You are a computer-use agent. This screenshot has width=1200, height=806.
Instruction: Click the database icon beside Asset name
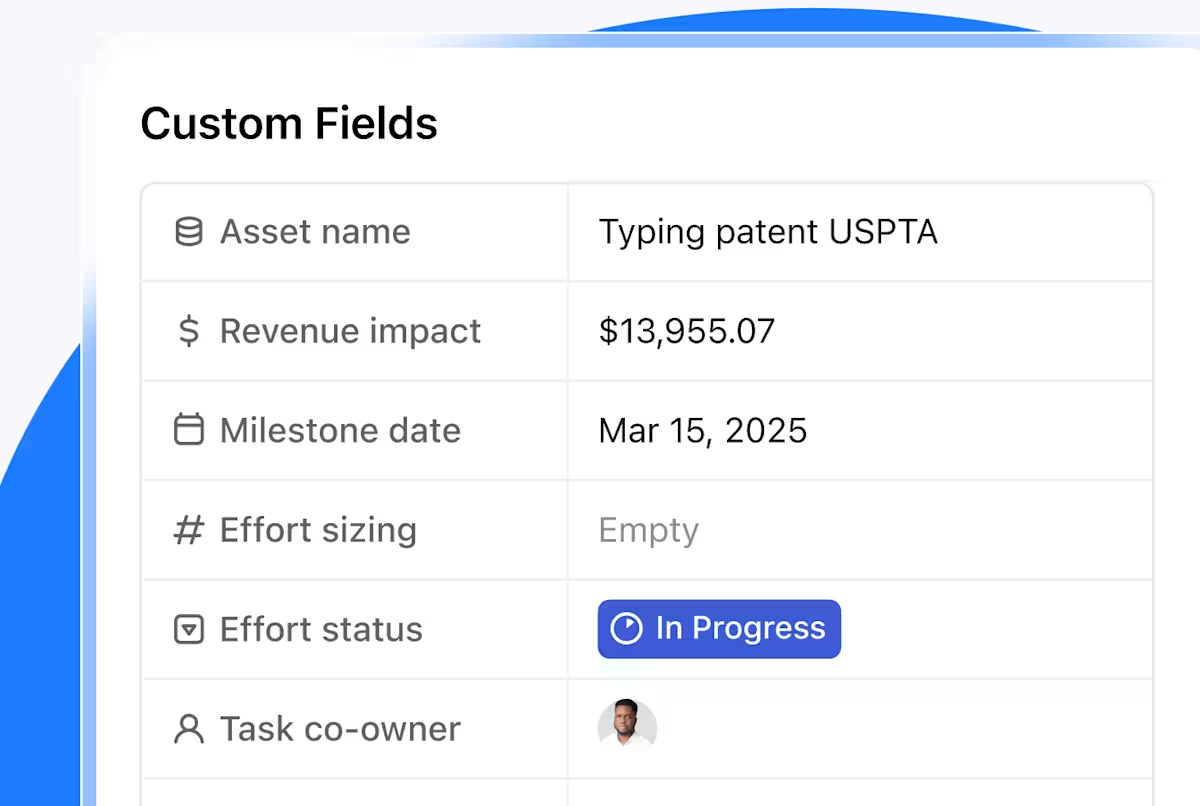coord(188,232)
